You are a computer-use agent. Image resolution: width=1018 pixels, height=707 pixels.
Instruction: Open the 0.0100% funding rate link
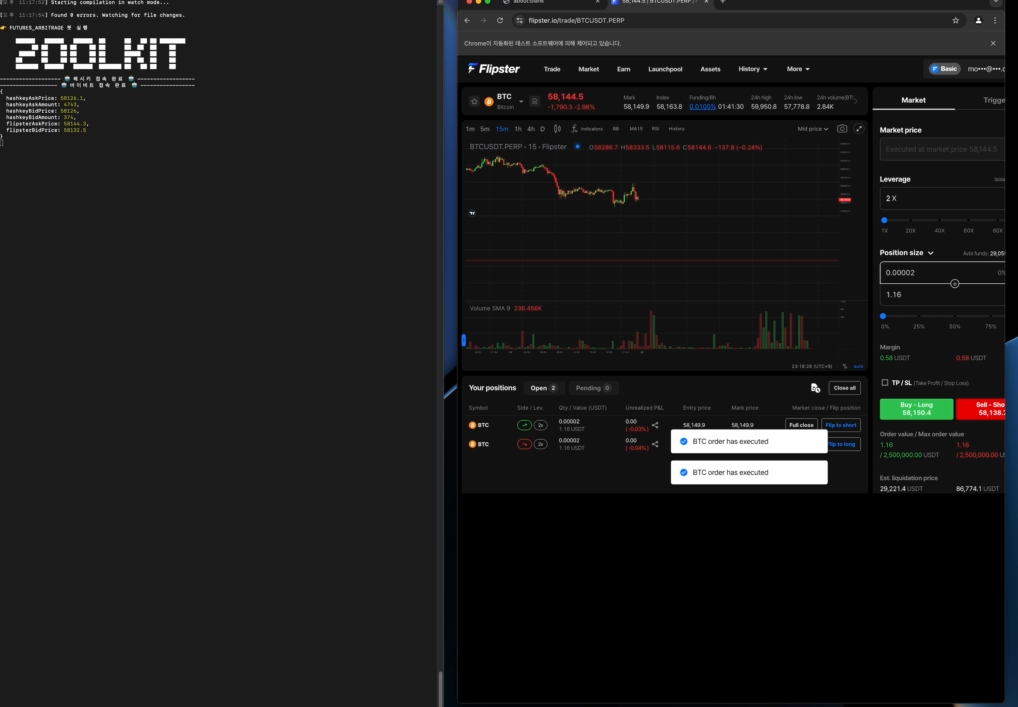[x=702, y=106]
